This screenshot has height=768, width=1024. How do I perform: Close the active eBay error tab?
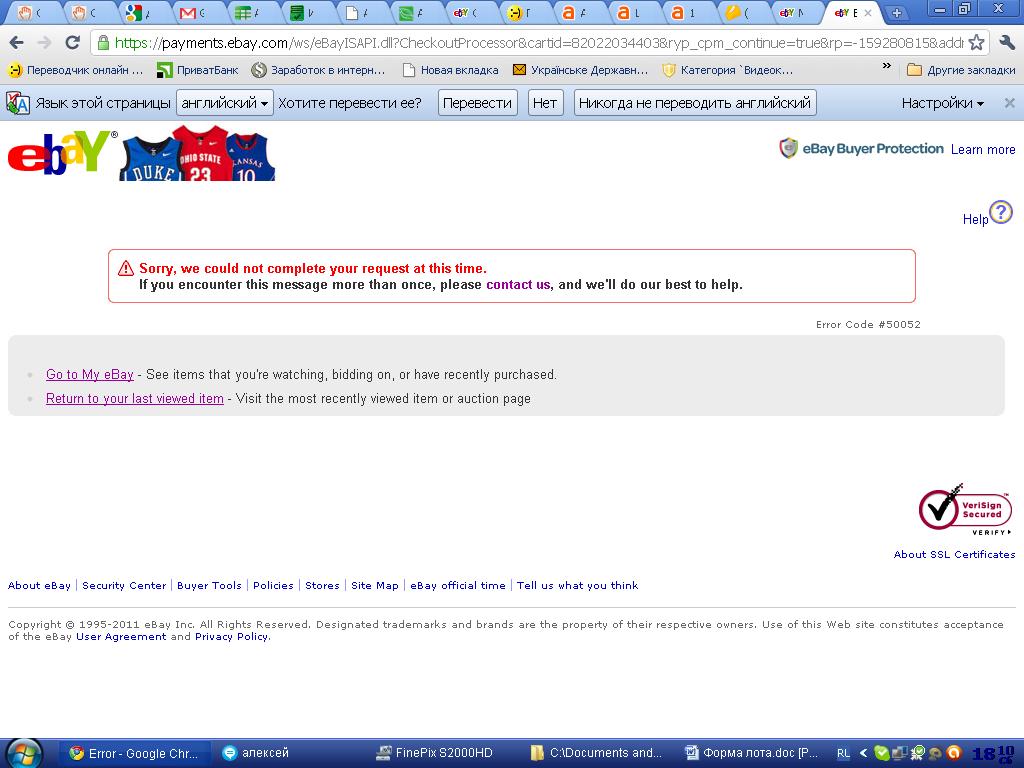click(868, 12)
